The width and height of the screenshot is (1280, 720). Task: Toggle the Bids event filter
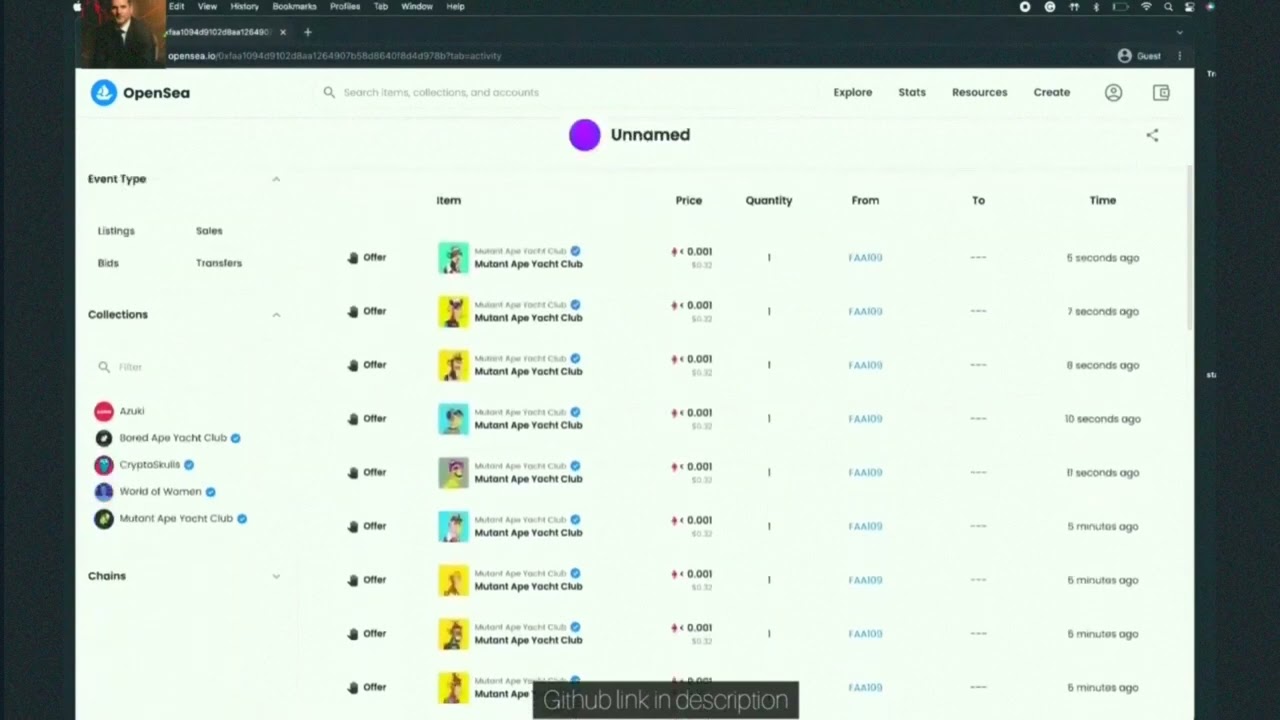[108, 263]
